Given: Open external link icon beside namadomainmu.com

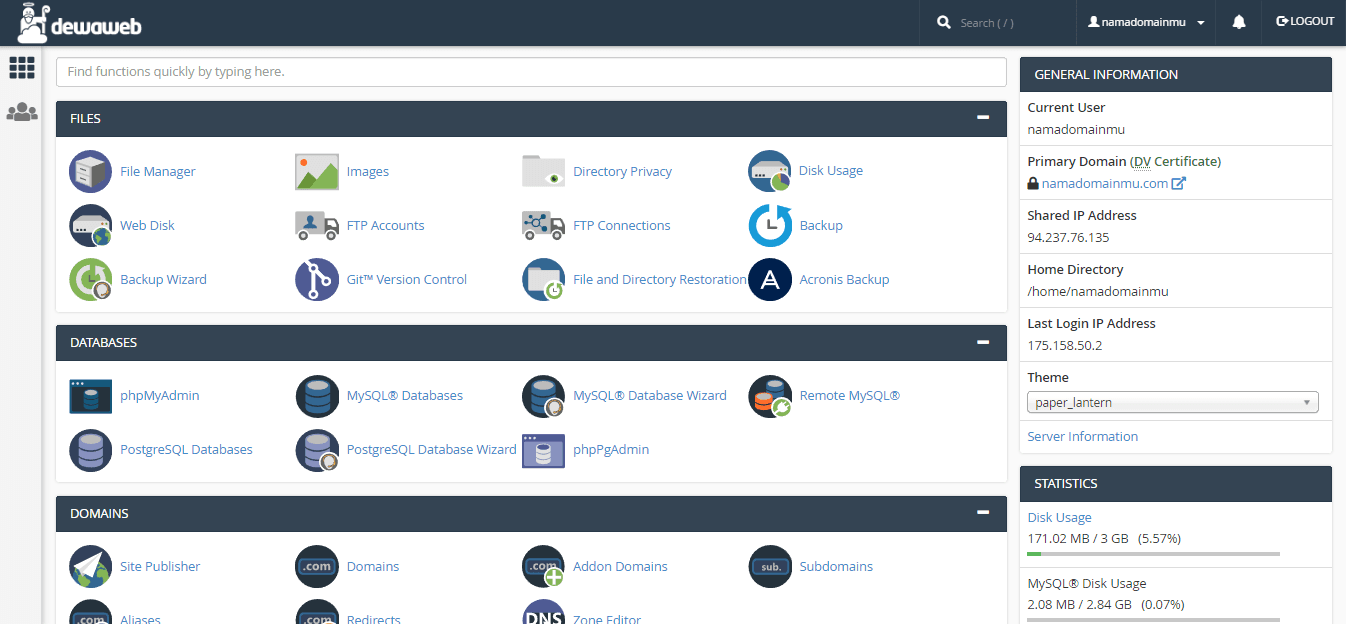Looking at the screenshot, I should pyautogui.click(x=1179, y=183).
